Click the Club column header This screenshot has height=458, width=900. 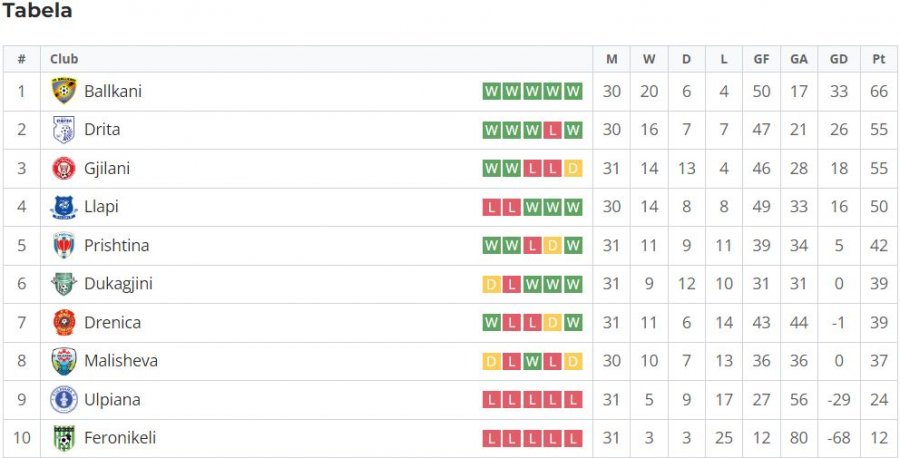click(64, 59)
